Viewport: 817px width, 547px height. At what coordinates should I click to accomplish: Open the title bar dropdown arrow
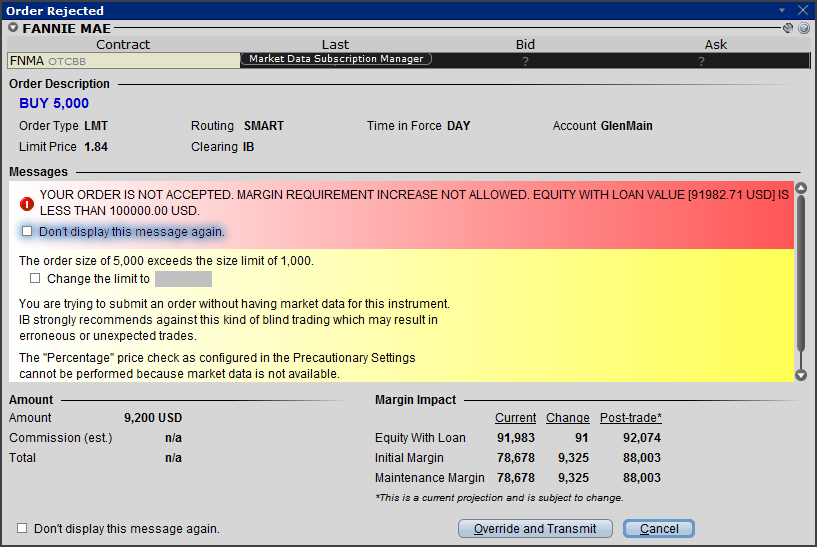(782, 10)
